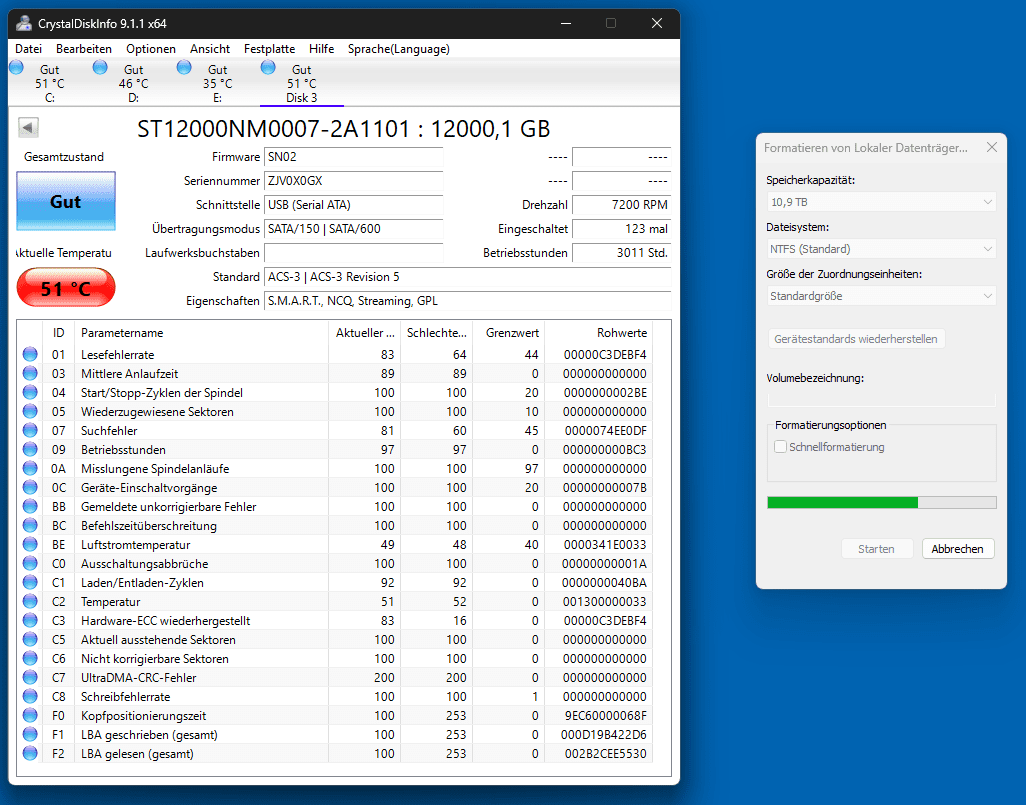Open the Dateisystem dropdown showing NTFS

[881, 249]
